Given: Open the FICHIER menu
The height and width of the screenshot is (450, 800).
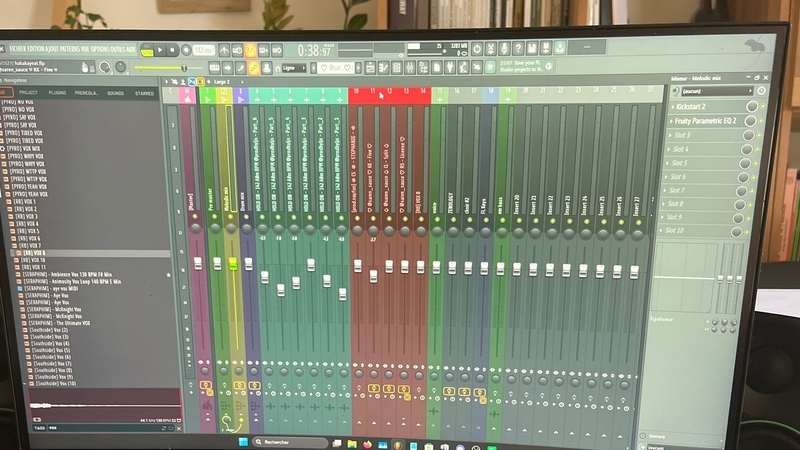Looking at the screenshot, I should (x=17, y=49).
